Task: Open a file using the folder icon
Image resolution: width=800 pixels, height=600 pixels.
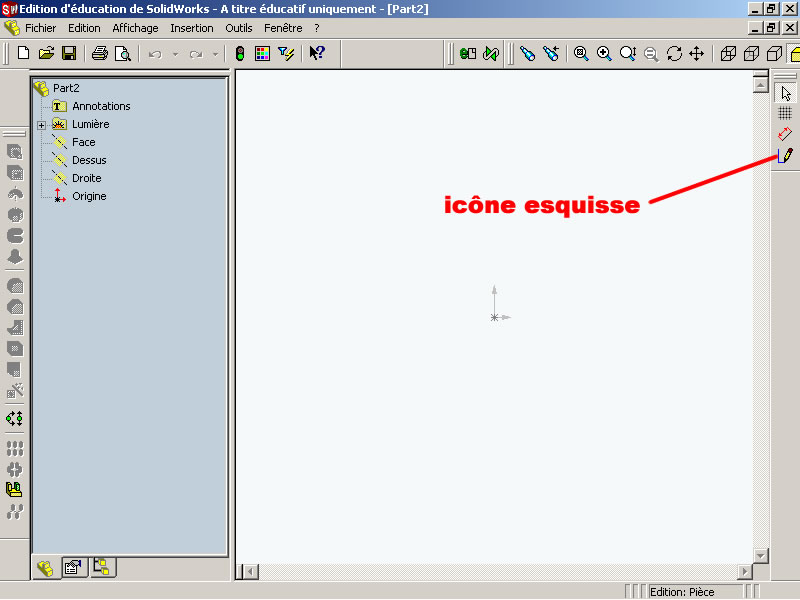Action: point(46,53)
